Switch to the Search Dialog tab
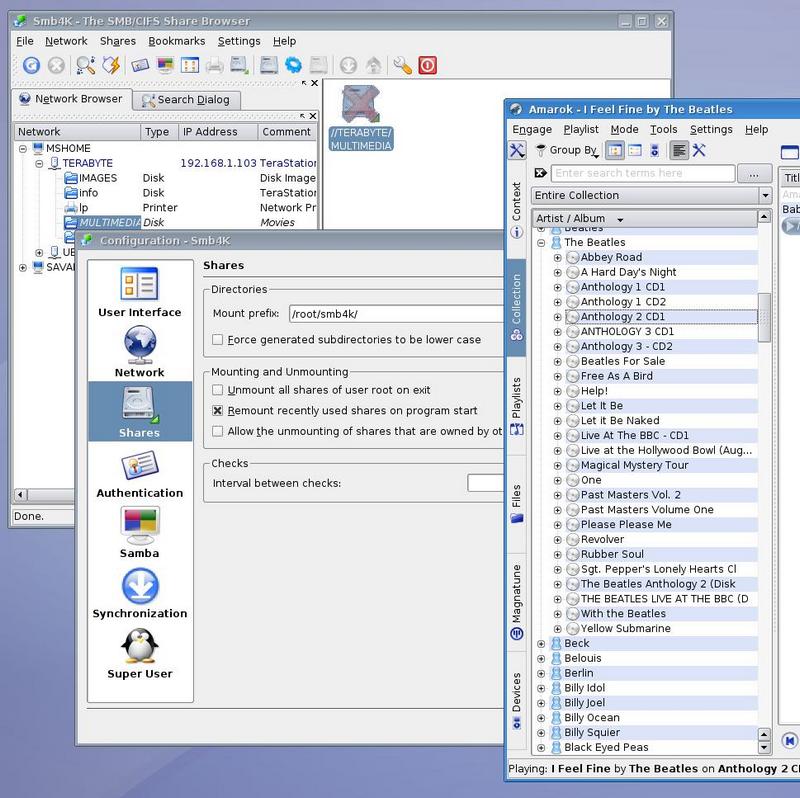Viewport: 800px width, 798px height. (x=186, y=100)
